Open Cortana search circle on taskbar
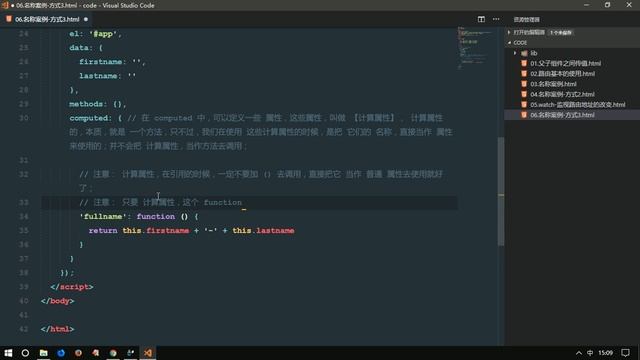Screen dimensions: 640x360 pos(25,353)
